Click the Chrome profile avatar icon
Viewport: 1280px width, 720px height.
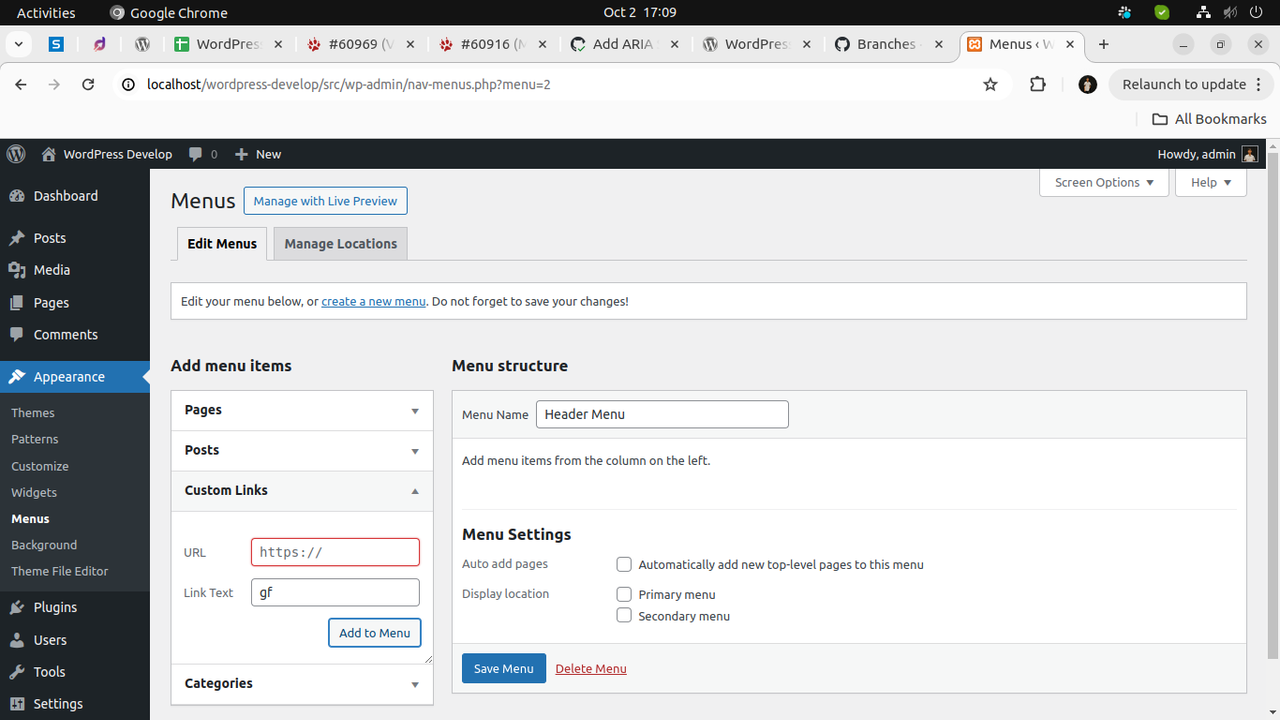(1088, 84)
